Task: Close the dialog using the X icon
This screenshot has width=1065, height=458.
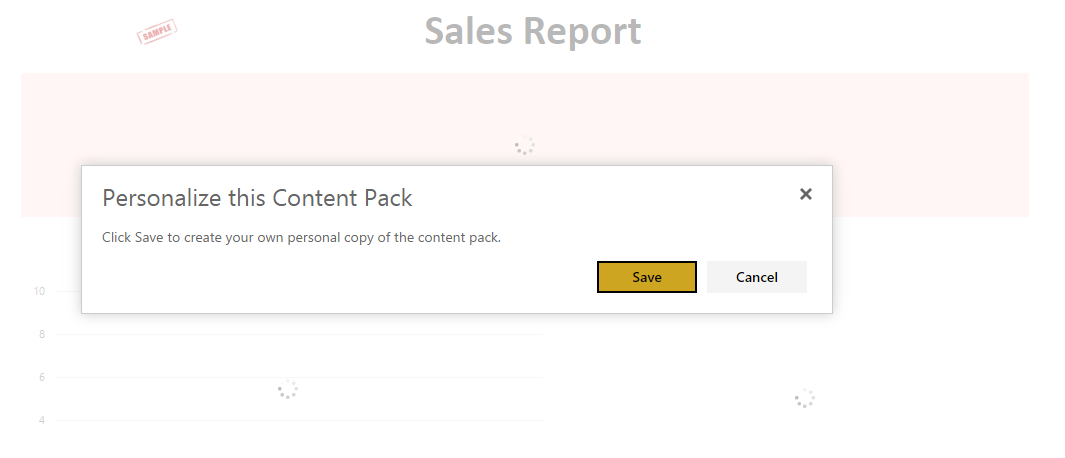Action: (x=806, y=194)
